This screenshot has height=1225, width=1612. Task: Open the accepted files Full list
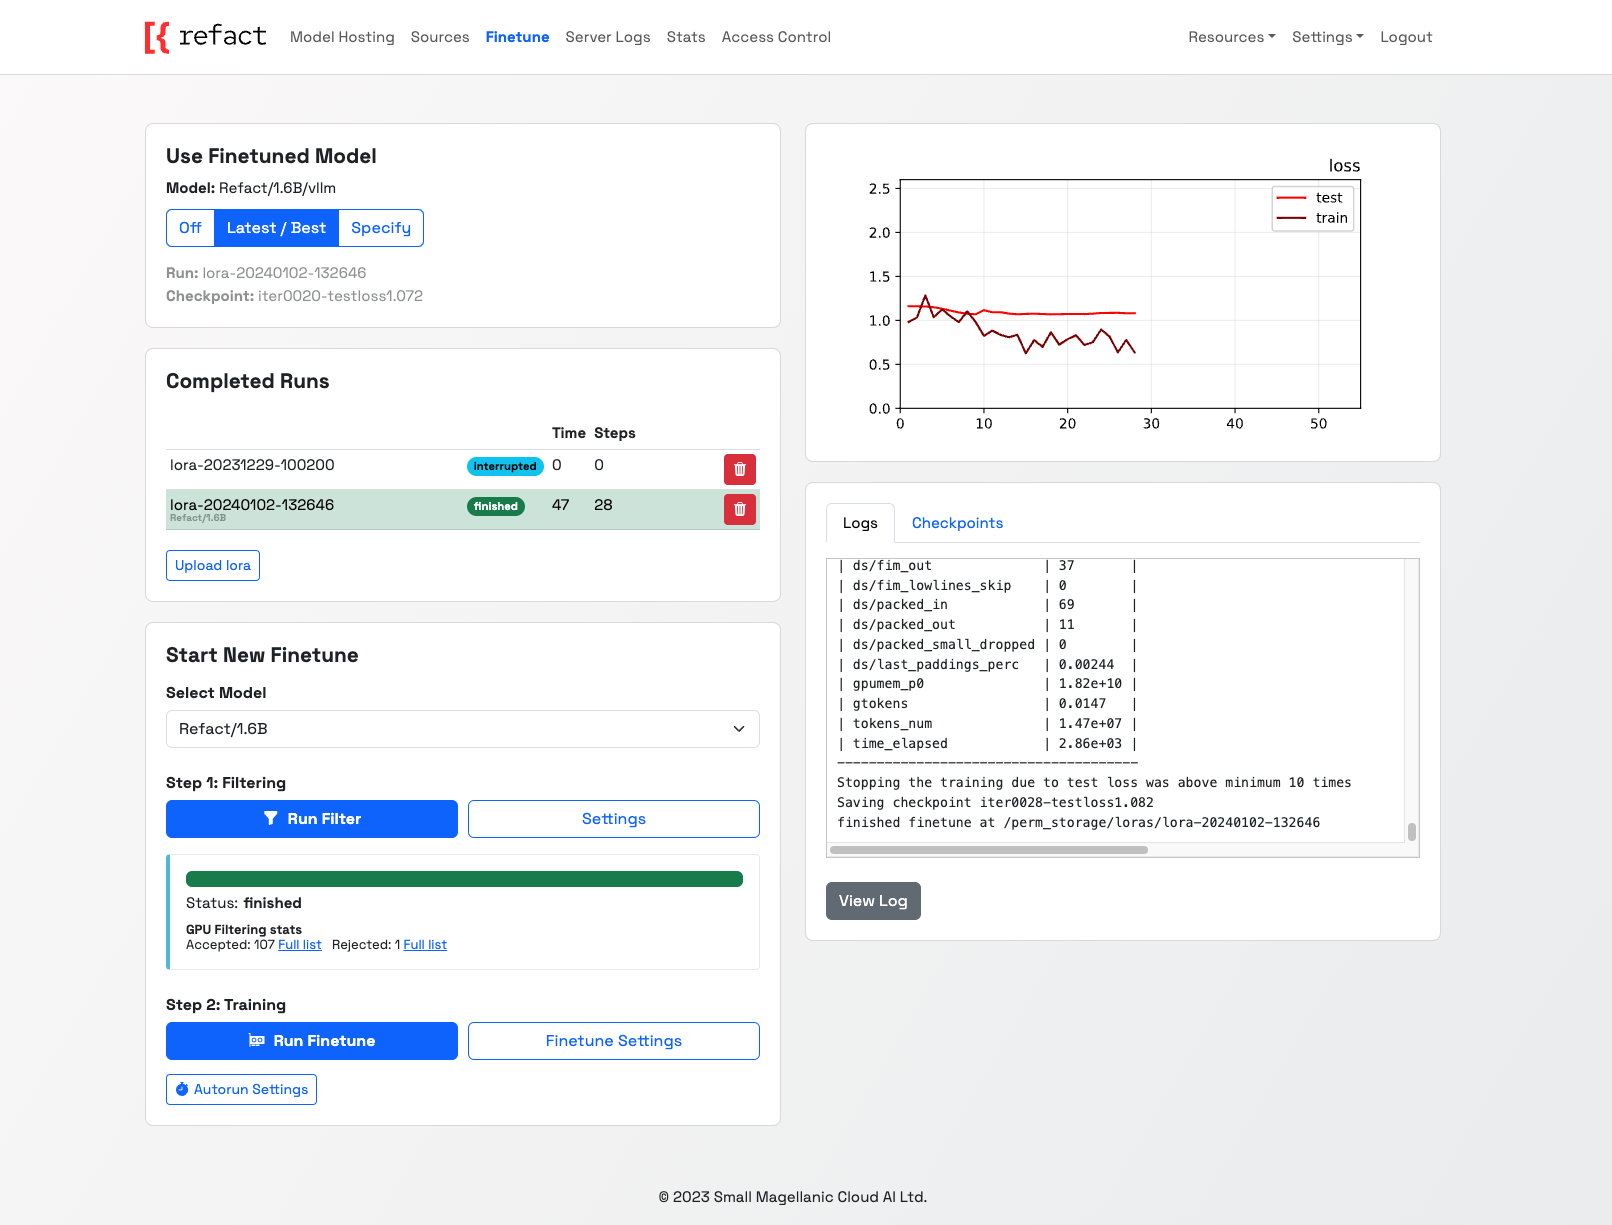click(300, 945)
